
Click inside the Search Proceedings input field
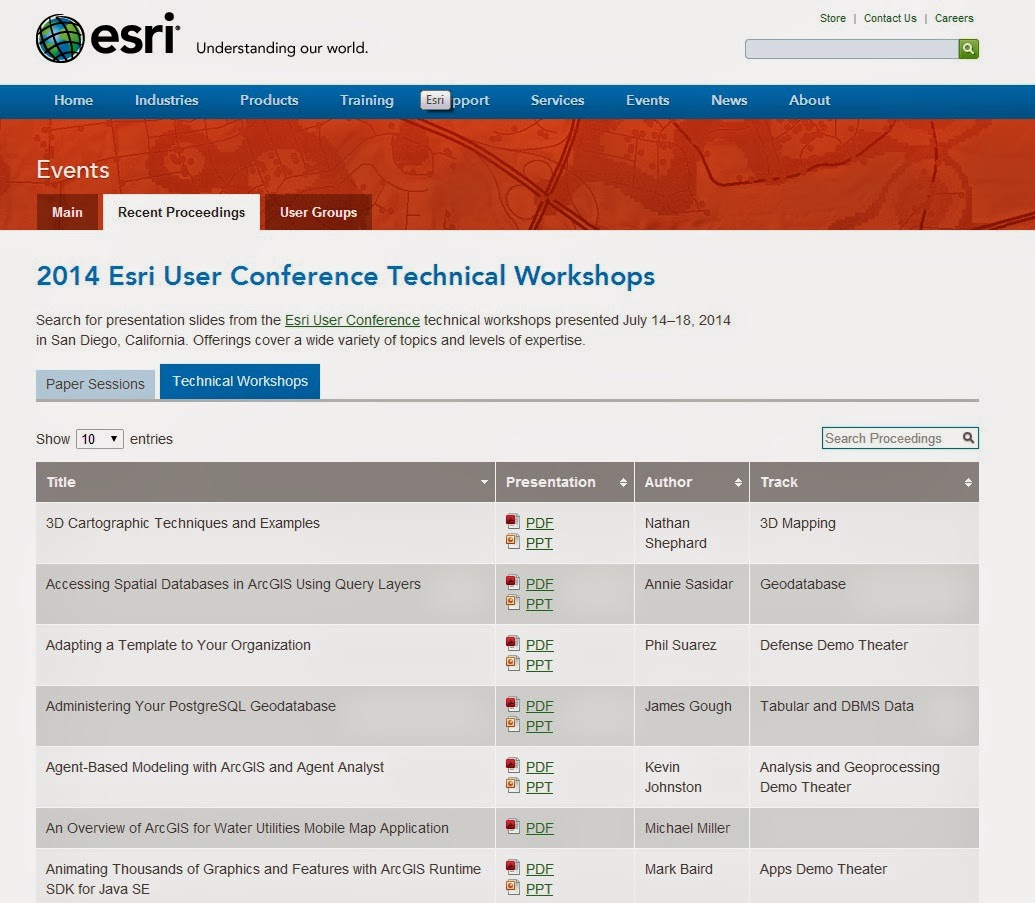pos(890,438)
